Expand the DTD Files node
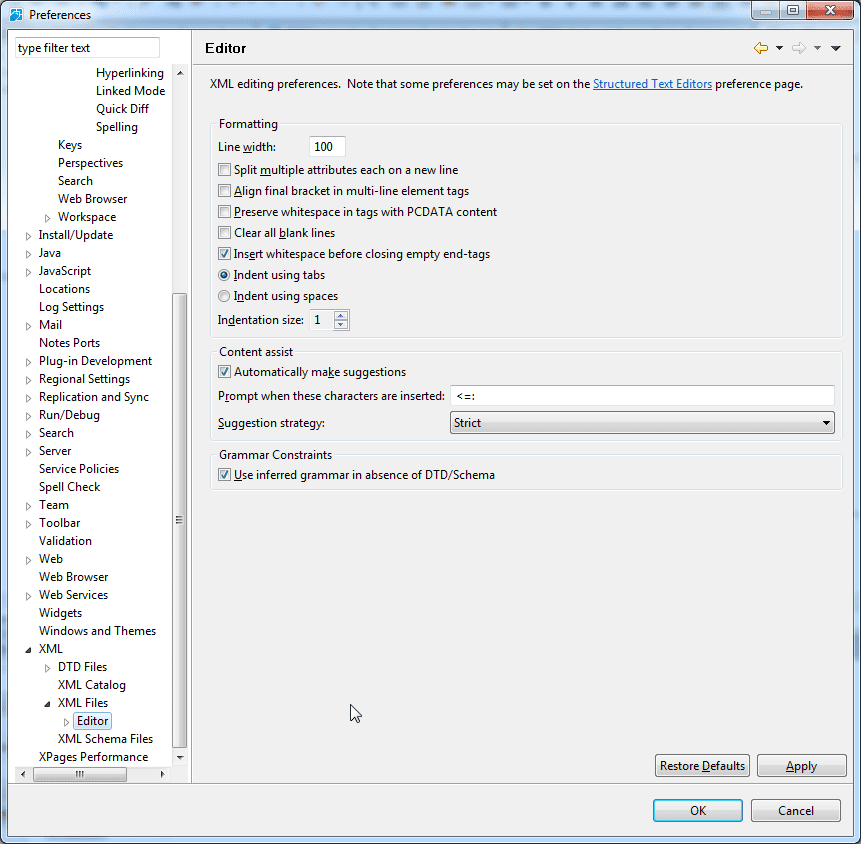The width and height of the screenshot is (861, 844). pyautogui.click(x=47, y=668)
